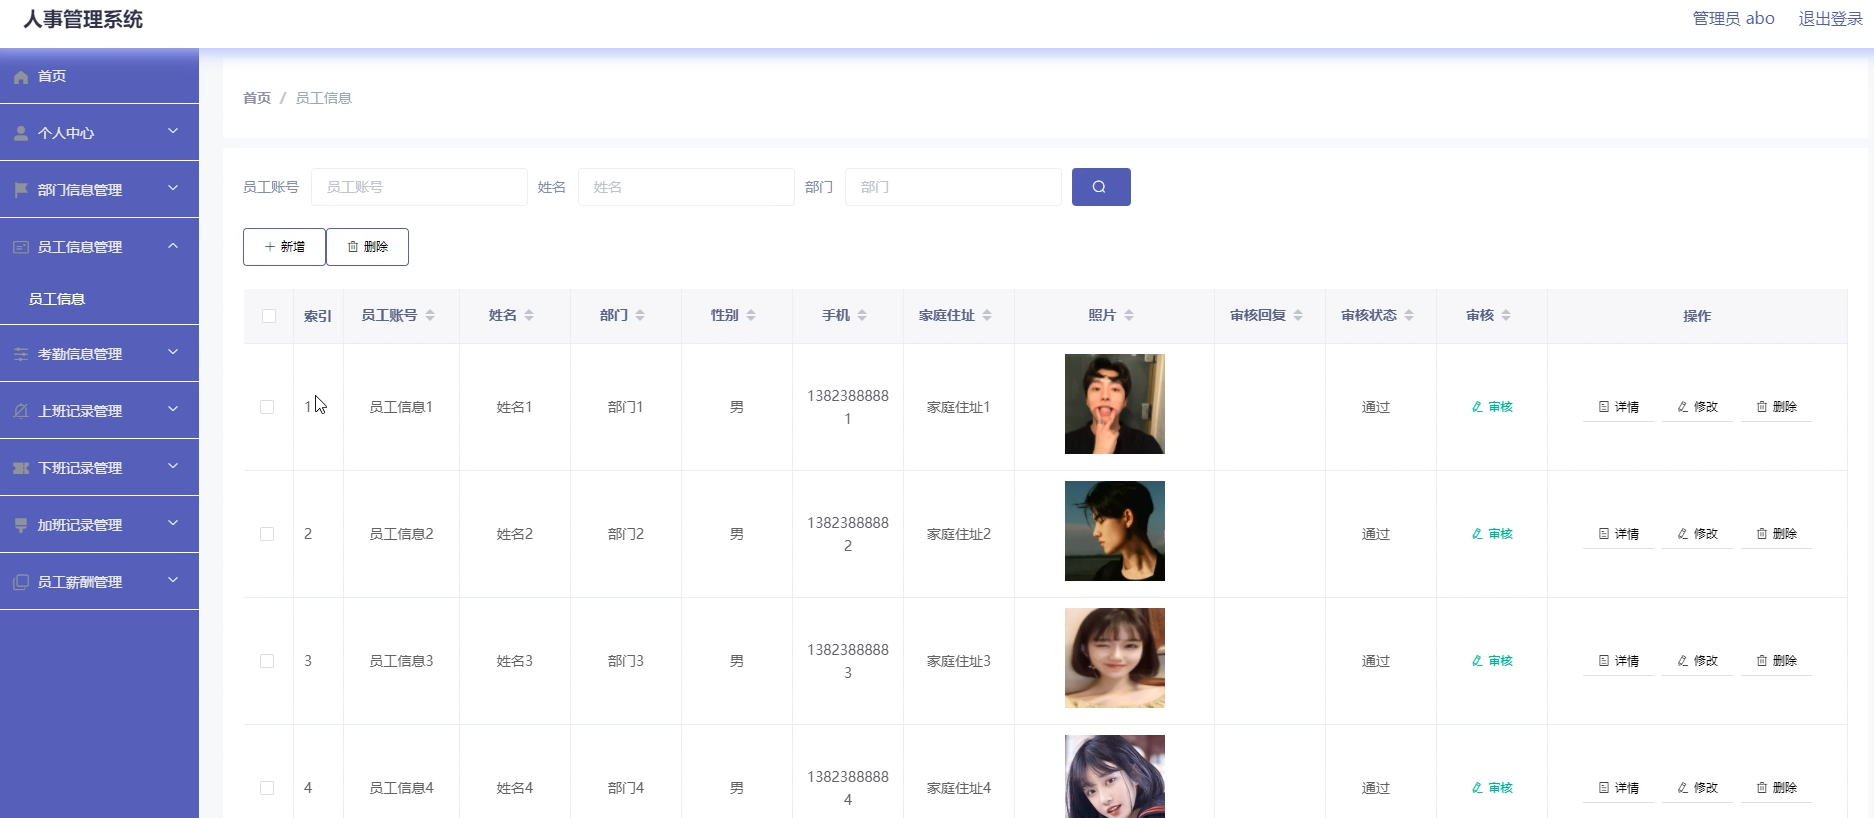Click the 部门 search input
This screenshot has height=818, width=1874.
953,187
